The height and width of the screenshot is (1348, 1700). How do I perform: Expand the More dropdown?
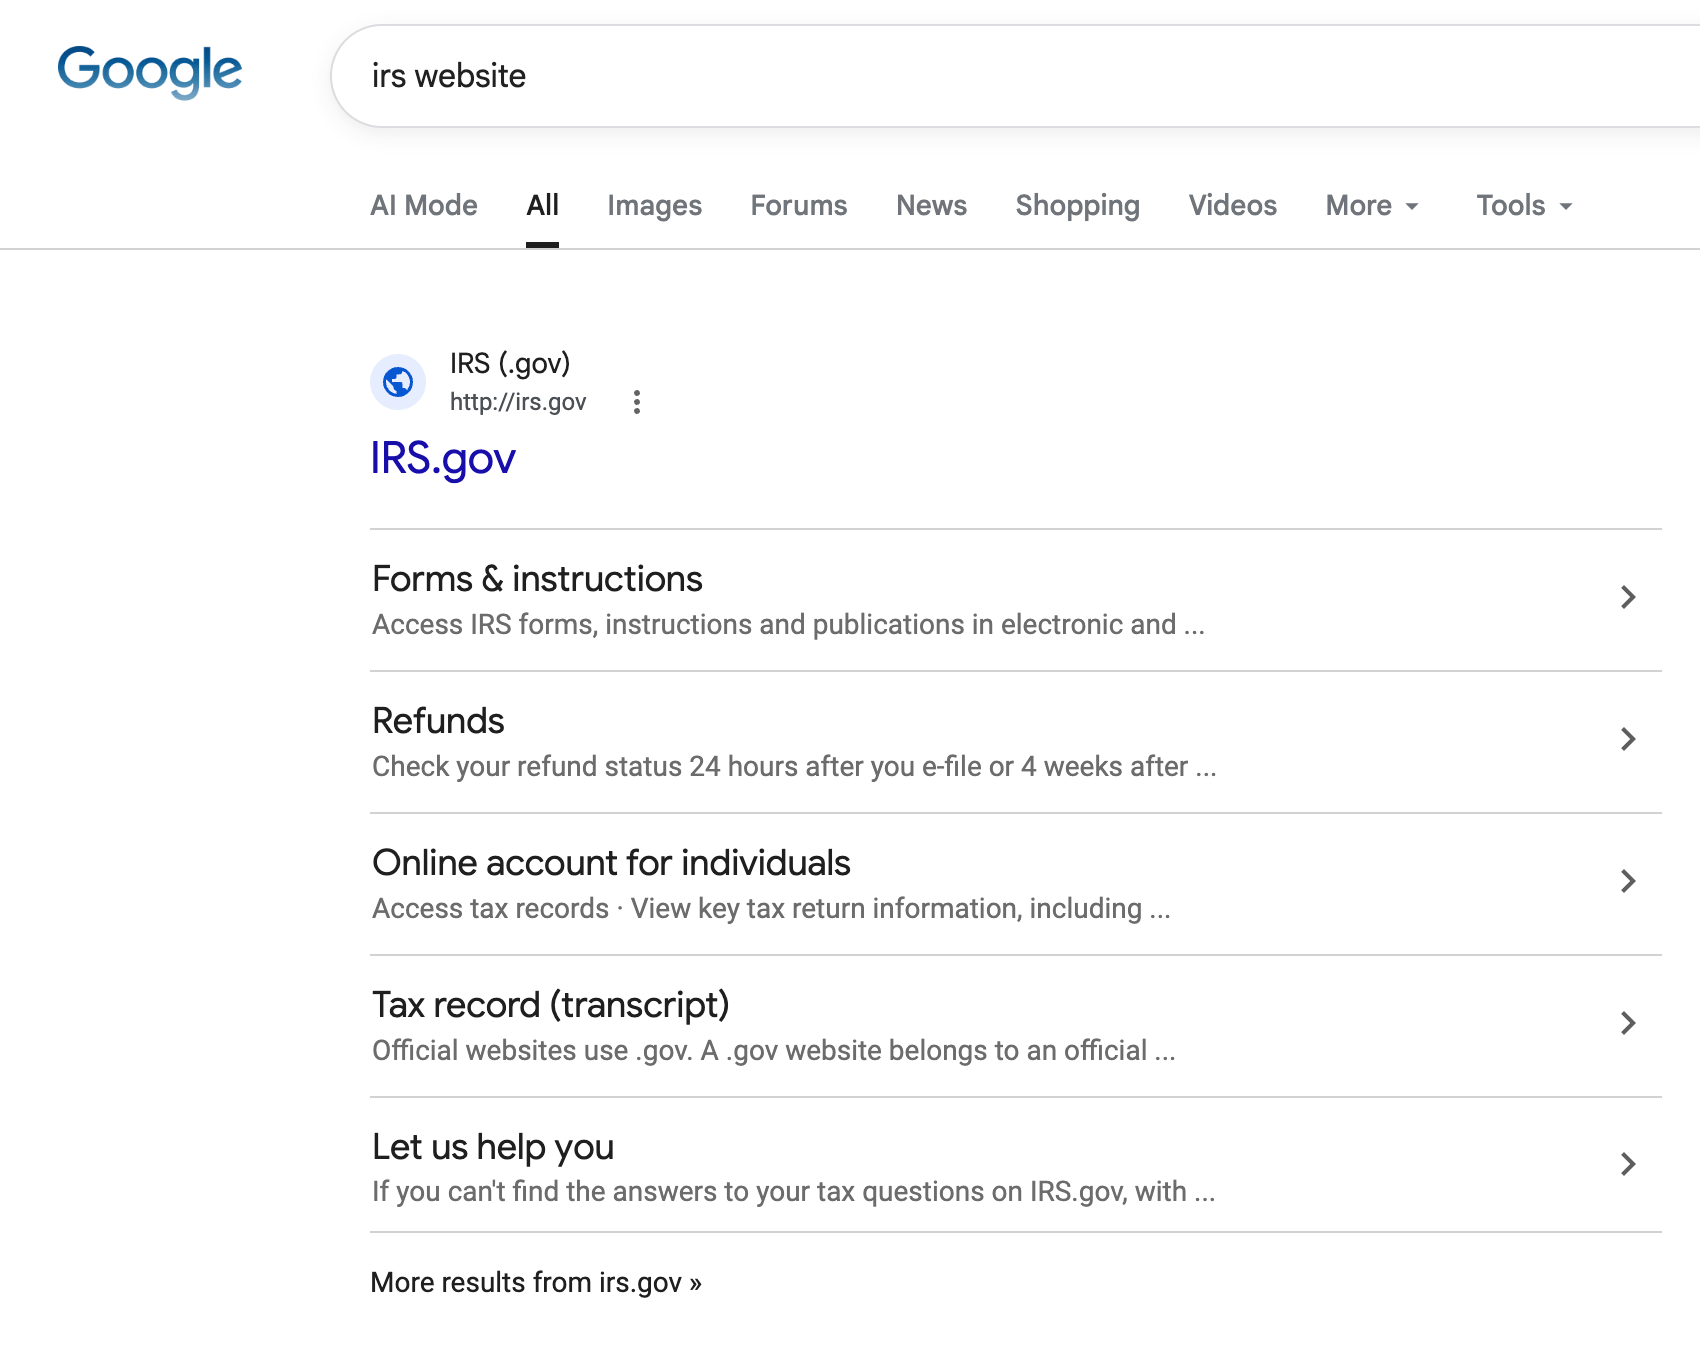(1372, 205)
